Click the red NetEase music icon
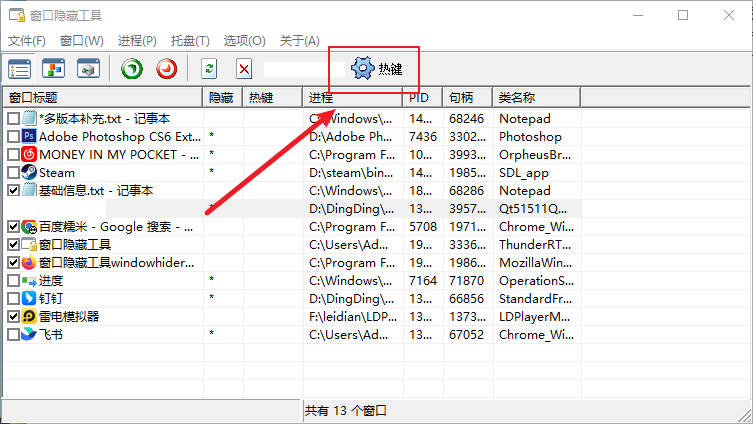This screenshot has height=424, width=753. [x=29, y=154]
